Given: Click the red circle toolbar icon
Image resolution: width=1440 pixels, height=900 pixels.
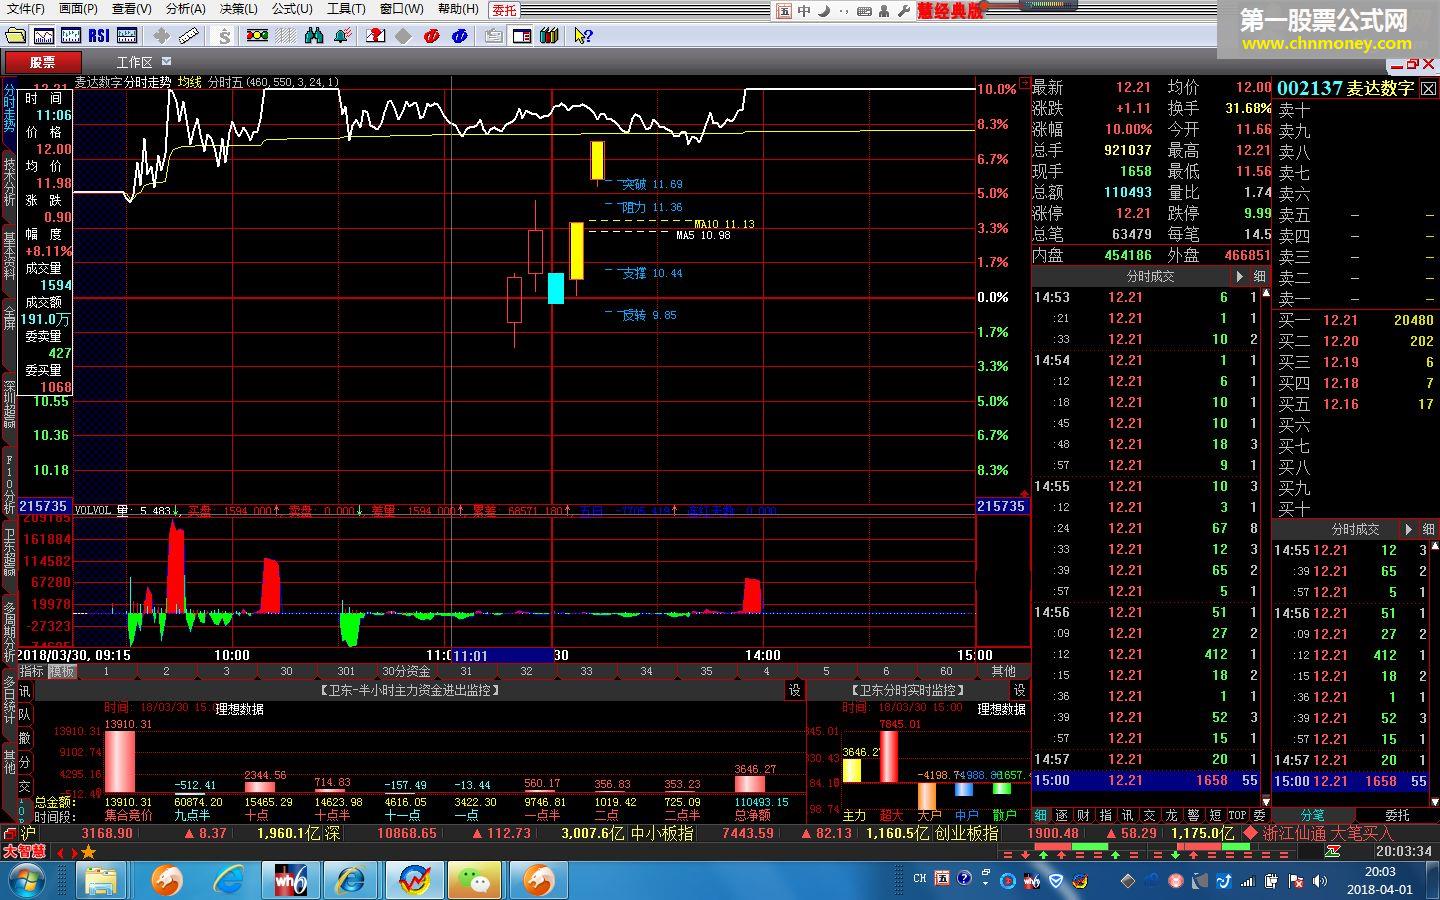Looking at the screenshot, I should (x=431, y=36).
